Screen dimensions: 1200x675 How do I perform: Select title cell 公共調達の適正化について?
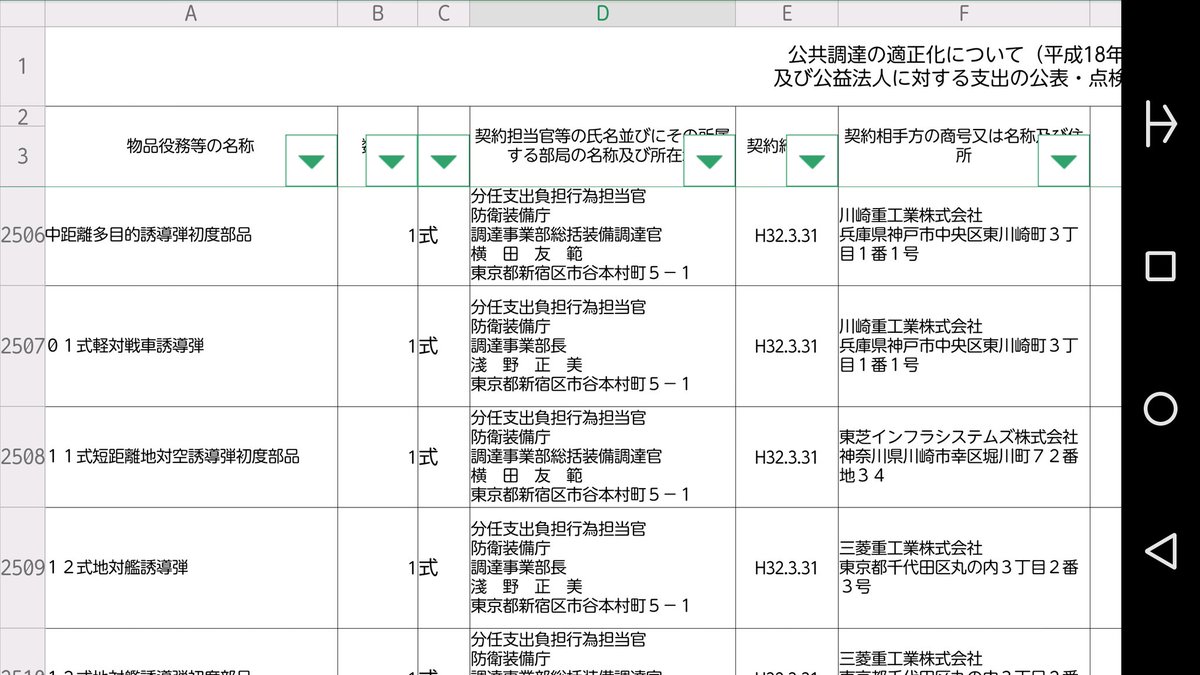pyautogui.click(x=583, y=66)
